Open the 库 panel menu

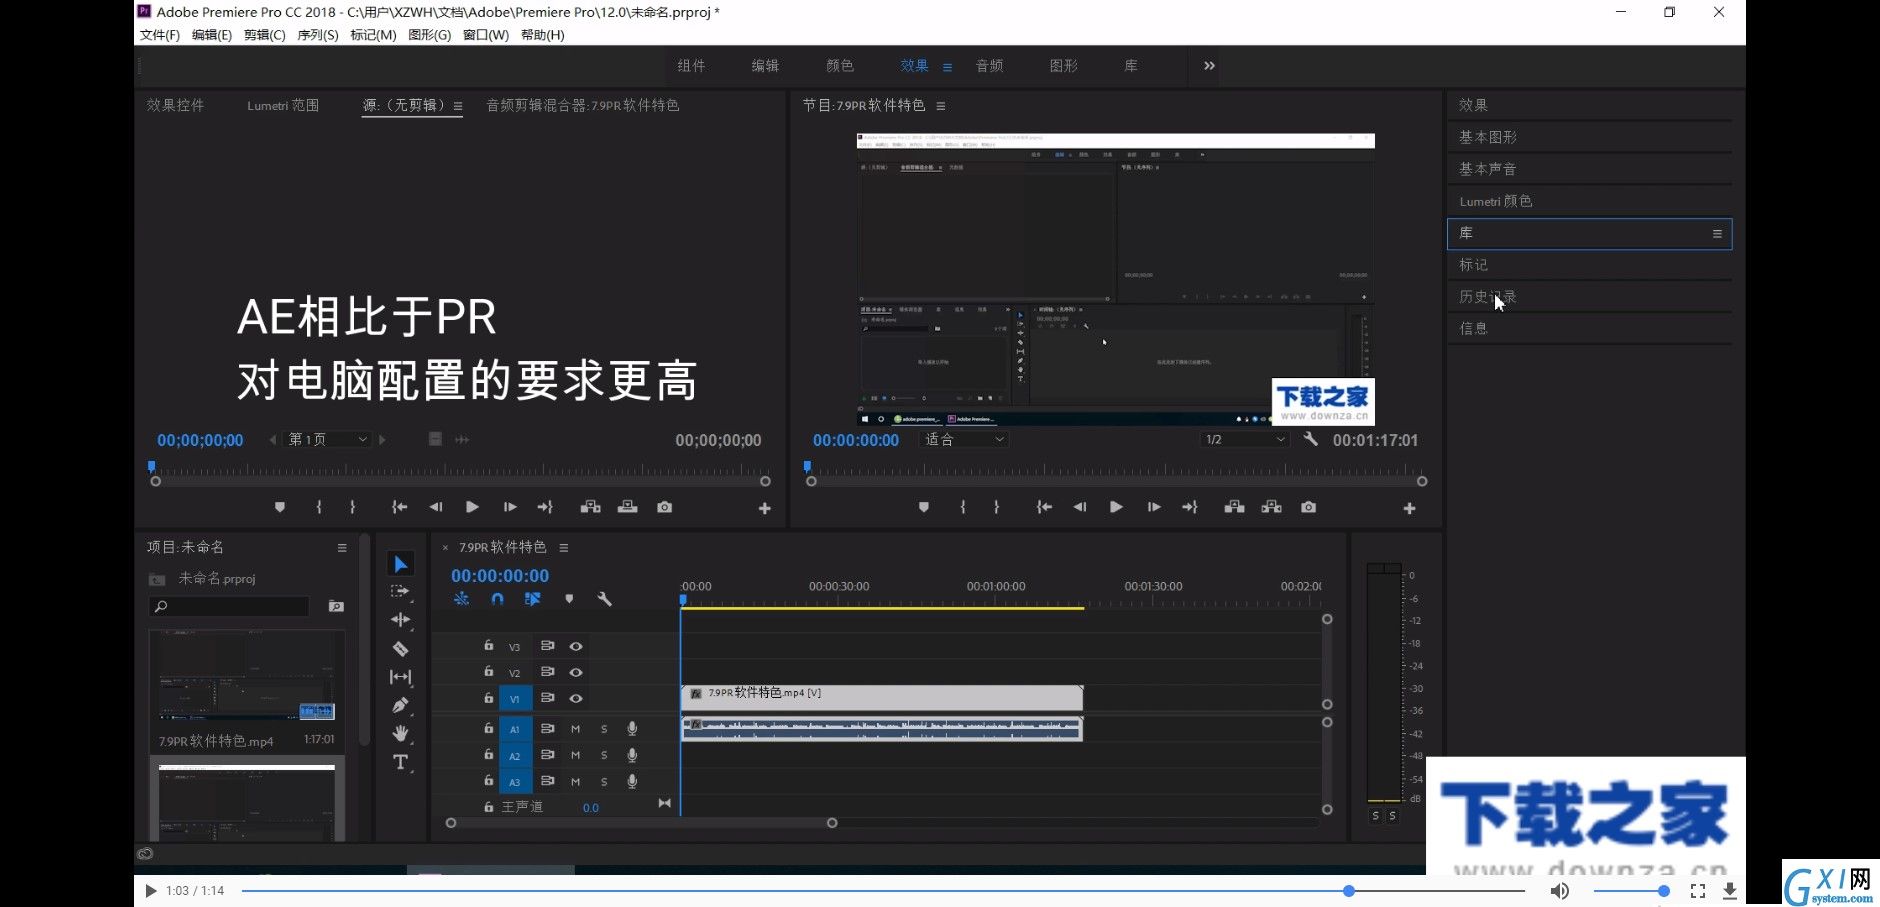1717,234
